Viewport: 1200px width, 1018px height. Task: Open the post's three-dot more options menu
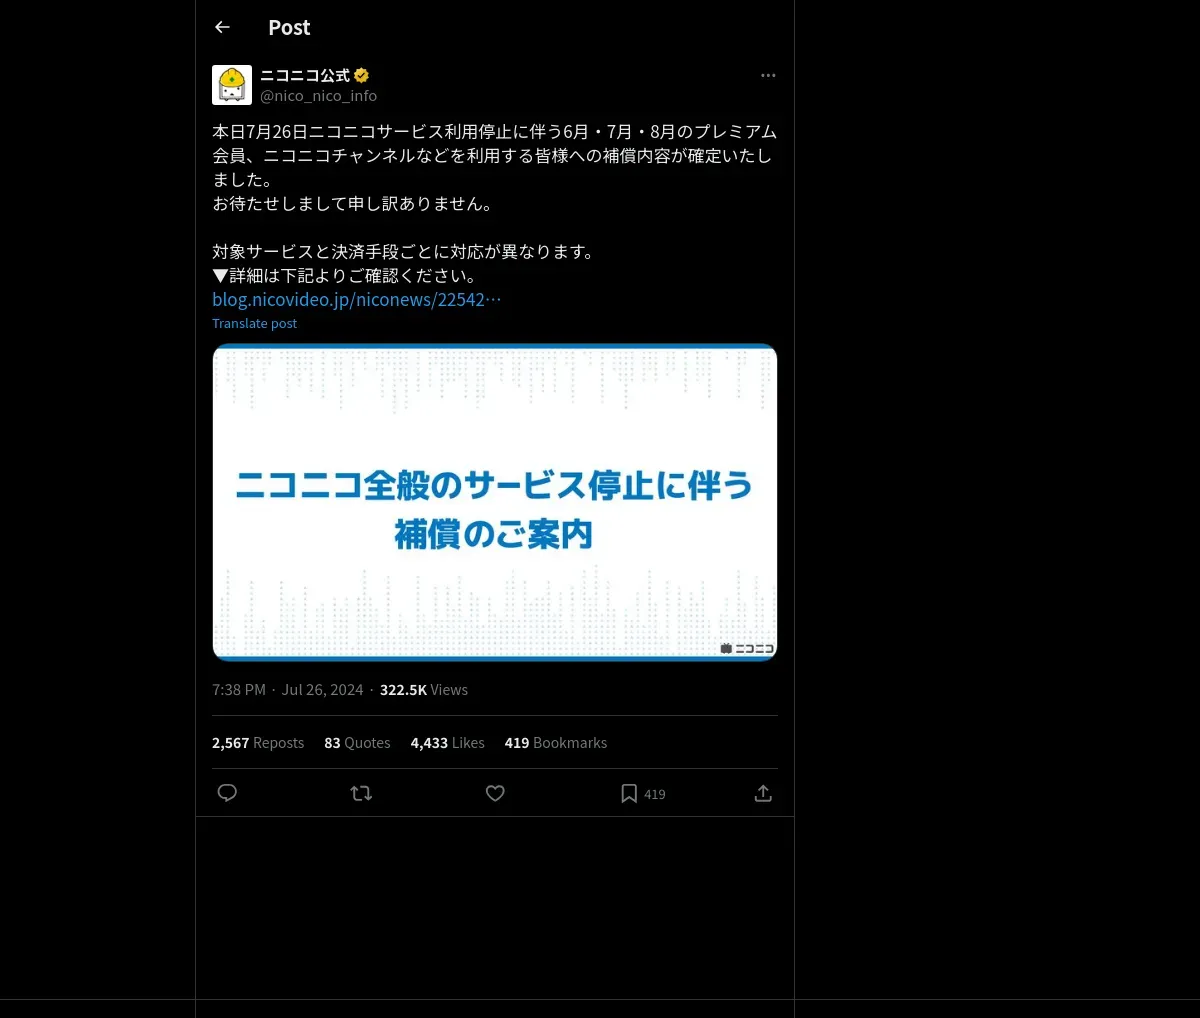coord(768,75)
